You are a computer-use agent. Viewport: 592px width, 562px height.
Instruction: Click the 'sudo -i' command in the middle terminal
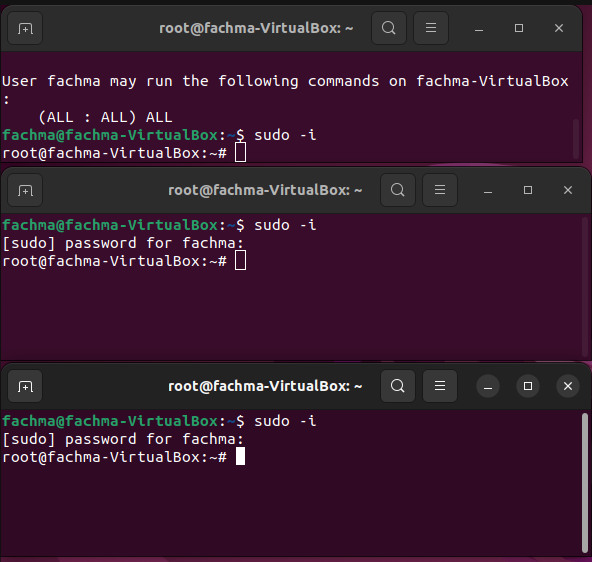coord(285,225)
